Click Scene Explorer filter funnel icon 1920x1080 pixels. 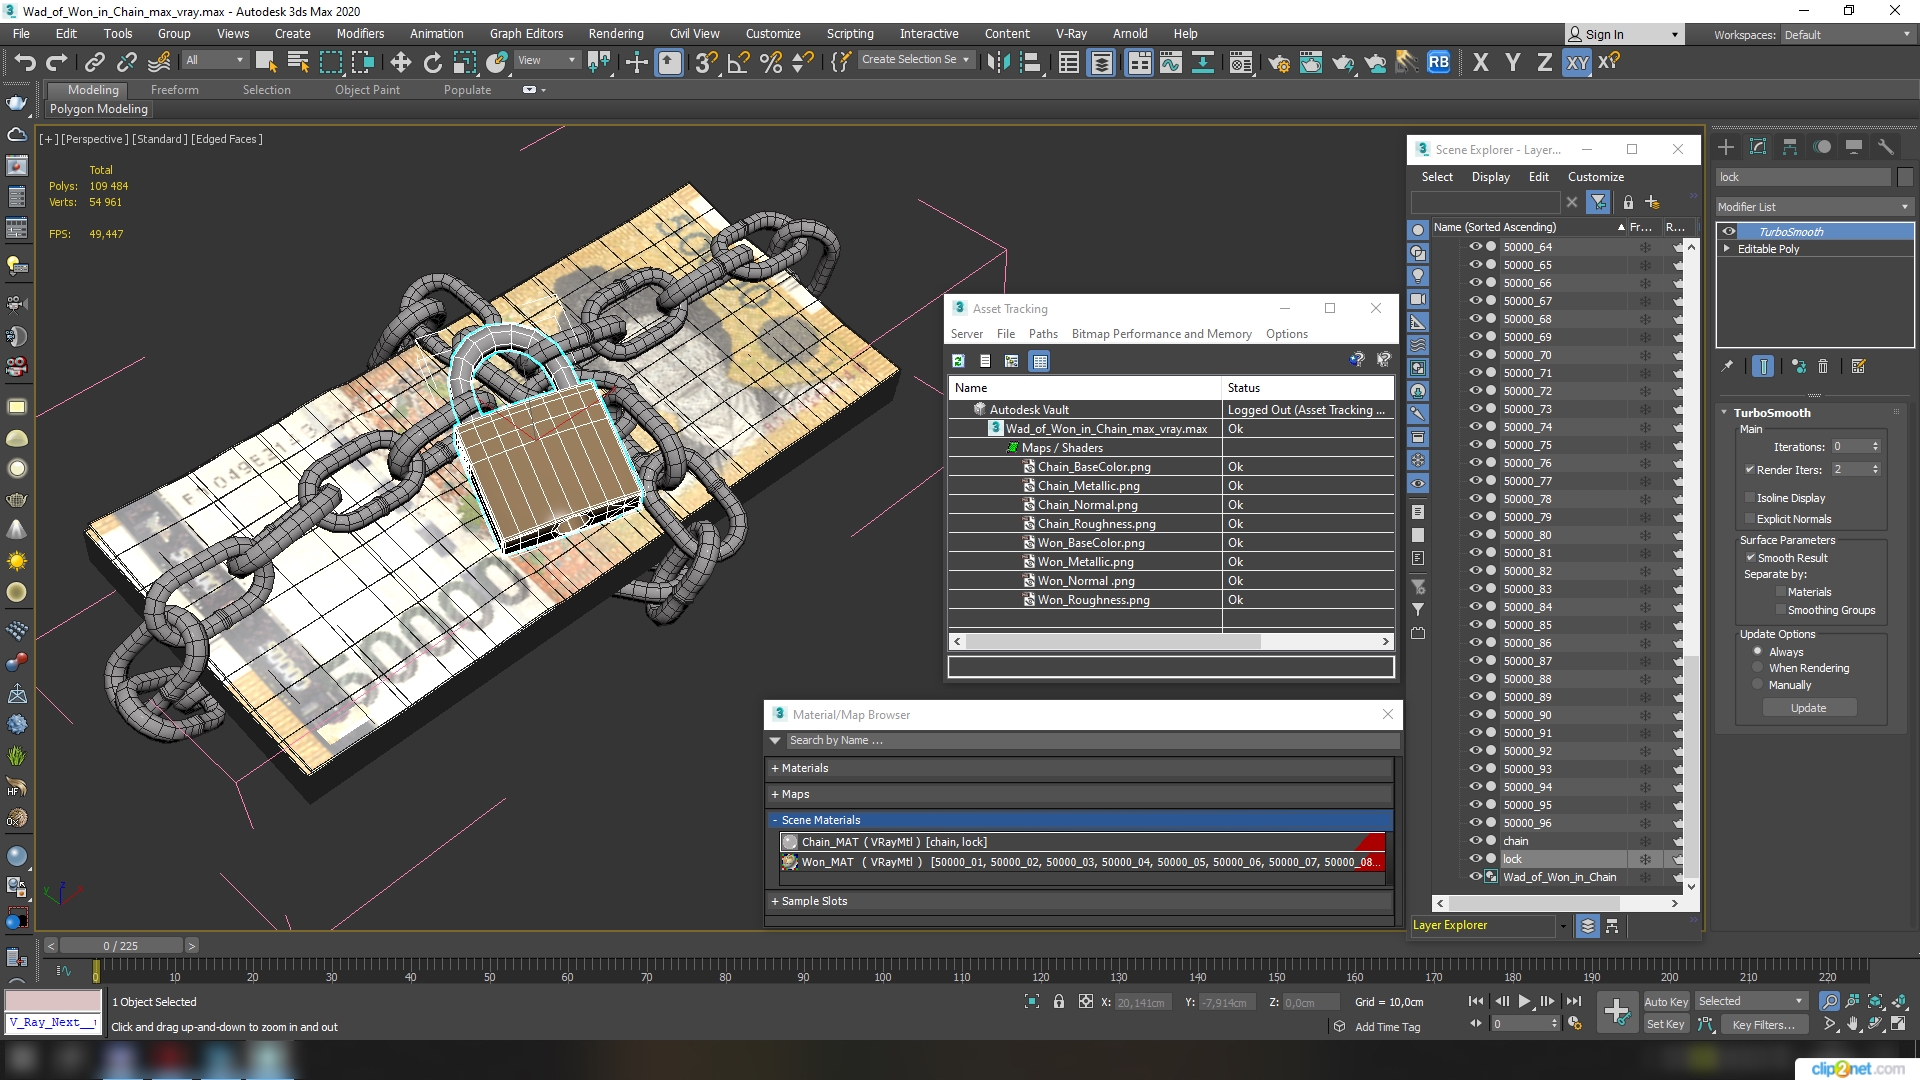coord(1598,202)
